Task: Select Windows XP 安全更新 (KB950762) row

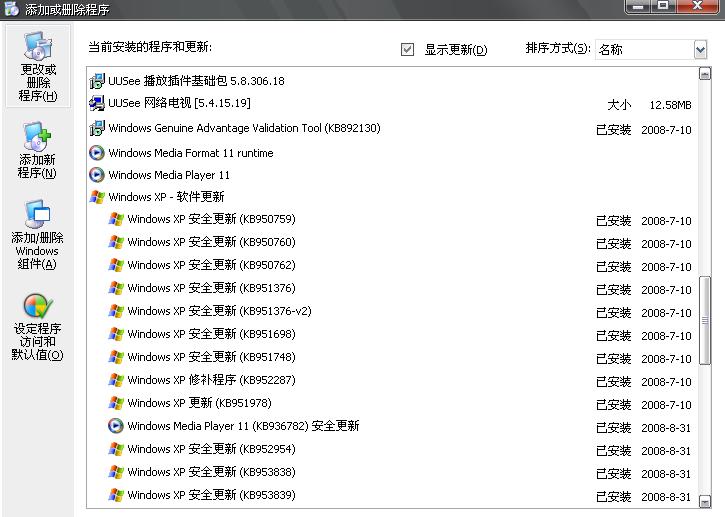Action: [x=392, y=265]
